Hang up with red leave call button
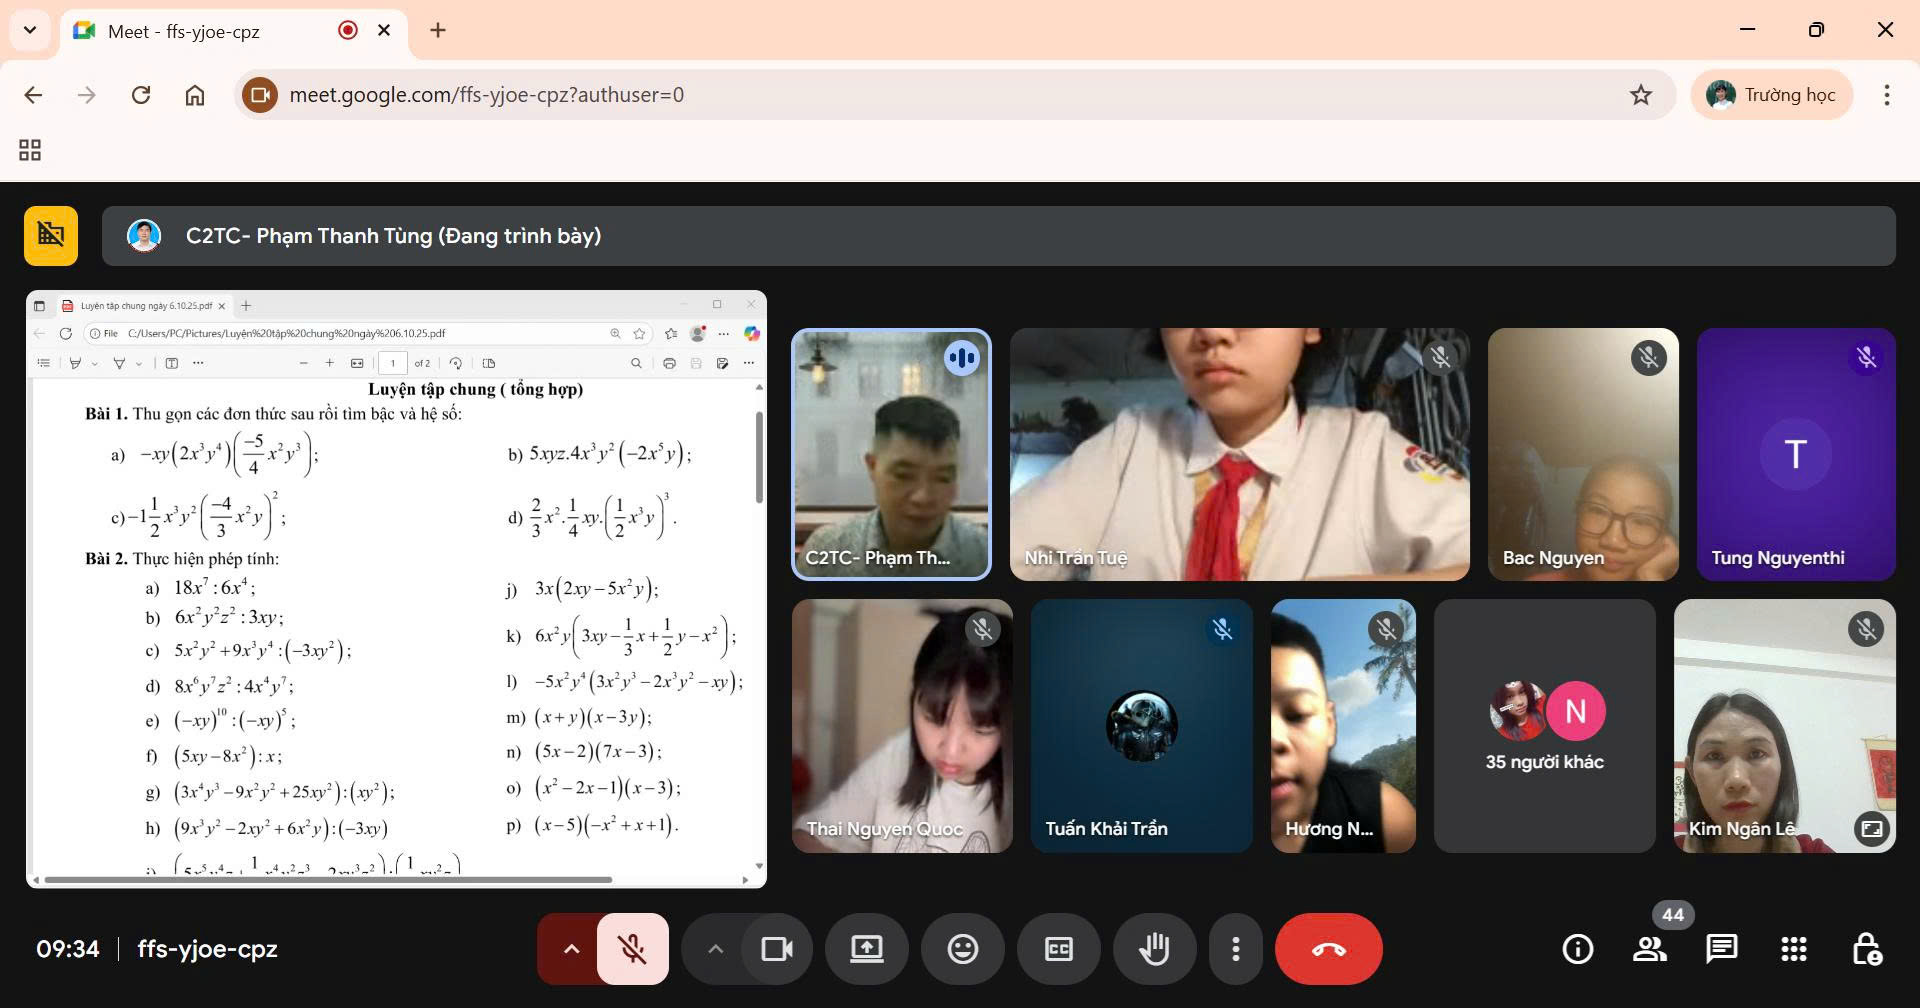1920x1008 pixels. point(1328,949)
